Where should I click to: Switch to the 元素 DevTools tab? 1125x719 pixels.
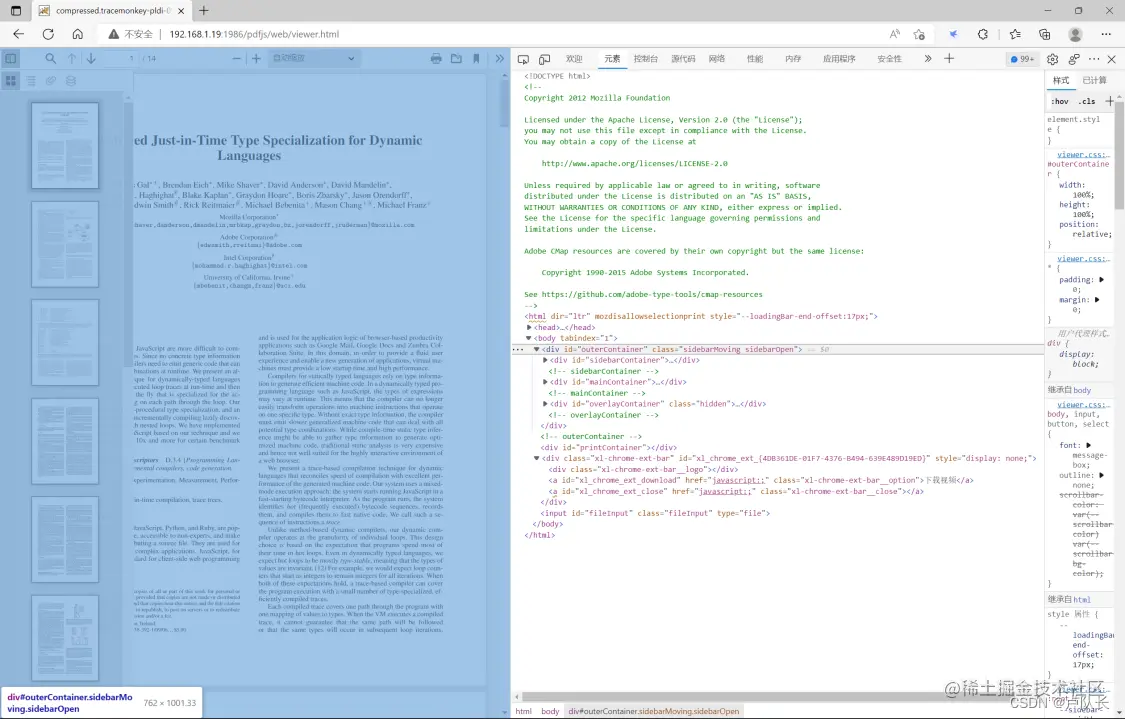click(x=612, y=59)
